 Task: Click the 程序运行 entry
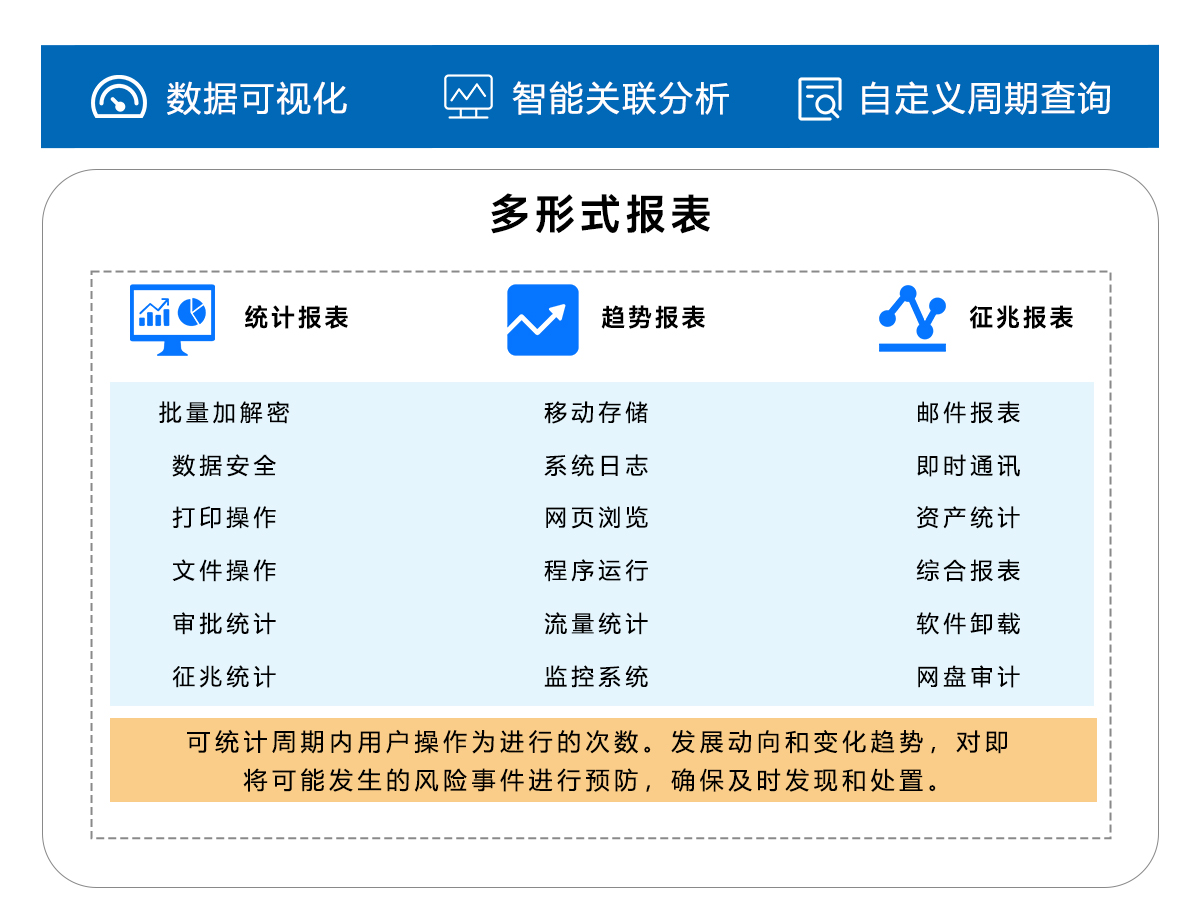pos(597,571)
